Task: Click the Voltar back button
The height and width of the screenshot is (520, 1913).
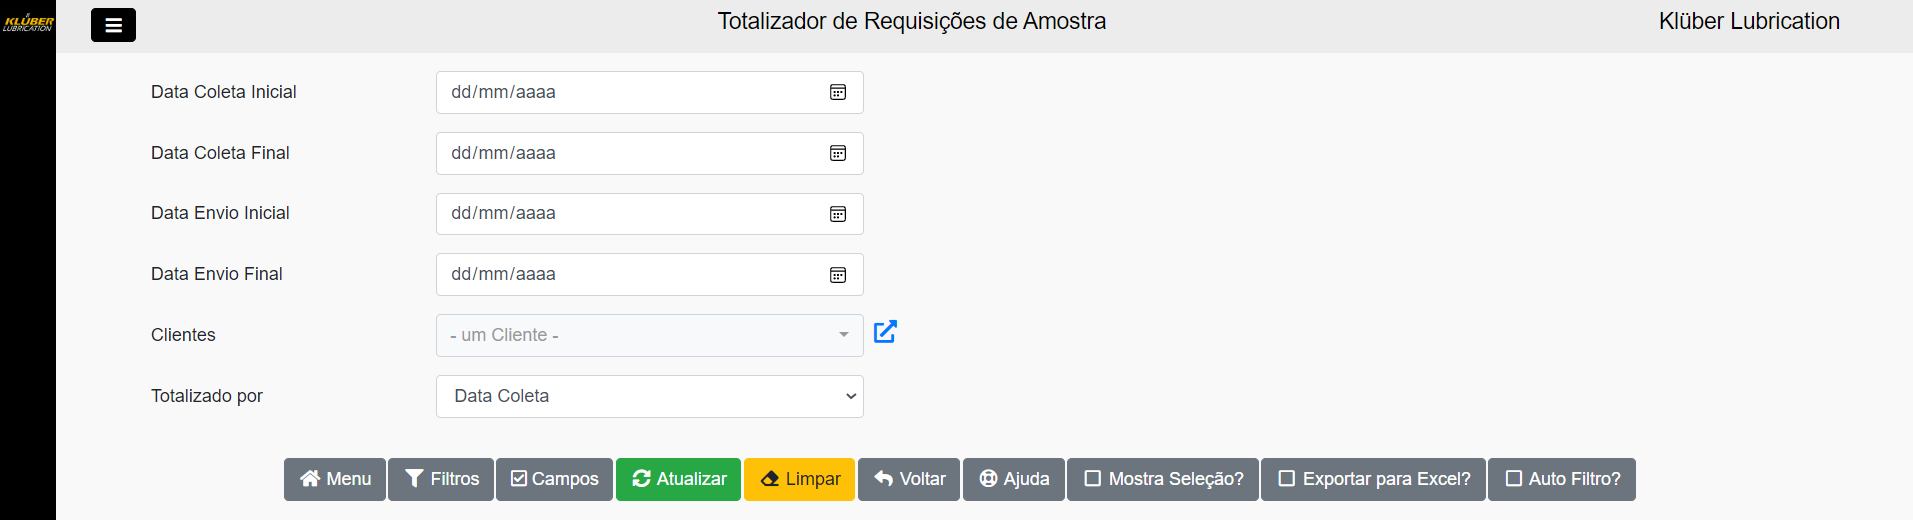Action: click(x=909, y=479)
